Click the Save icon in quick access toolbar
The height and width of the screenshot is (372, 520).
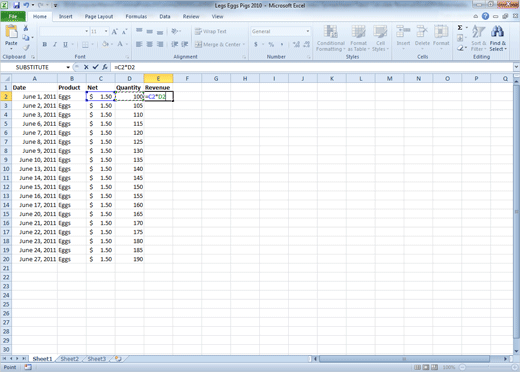click(x=16, y=5)
